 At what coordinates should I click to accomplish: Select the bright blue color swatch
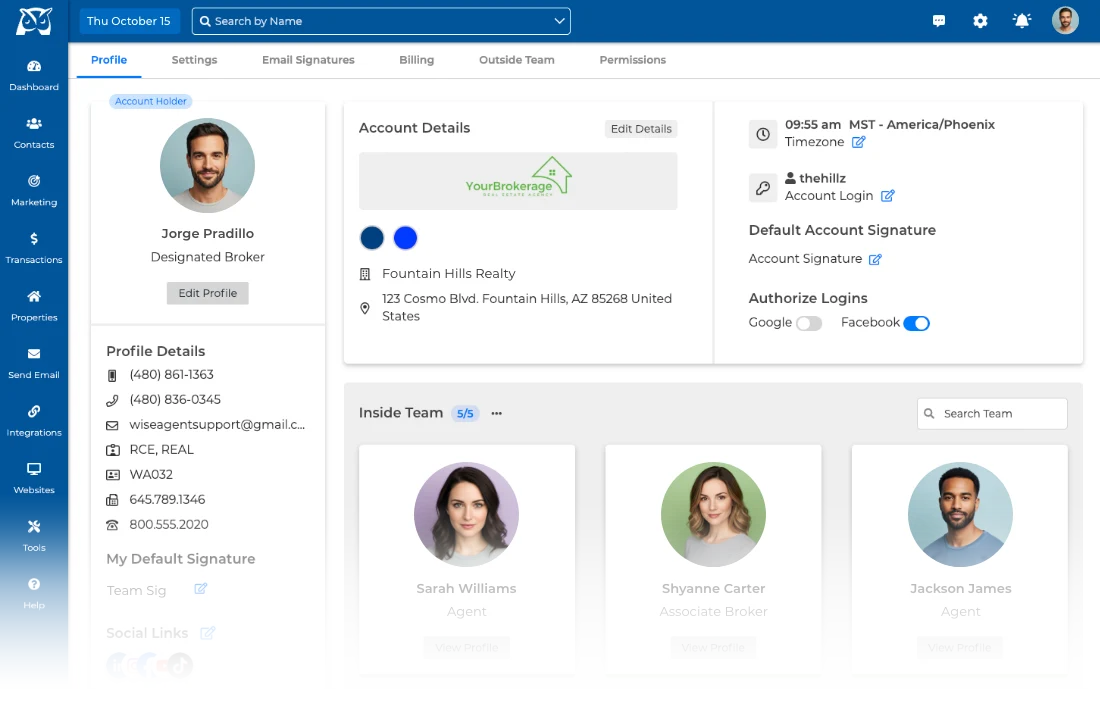405,238
